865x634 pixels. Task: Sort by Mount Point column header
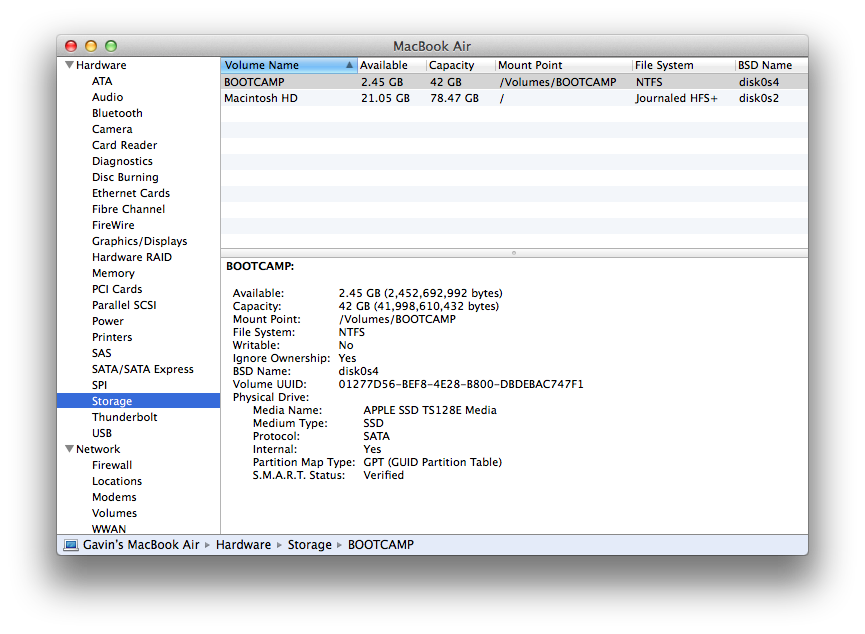563,65
